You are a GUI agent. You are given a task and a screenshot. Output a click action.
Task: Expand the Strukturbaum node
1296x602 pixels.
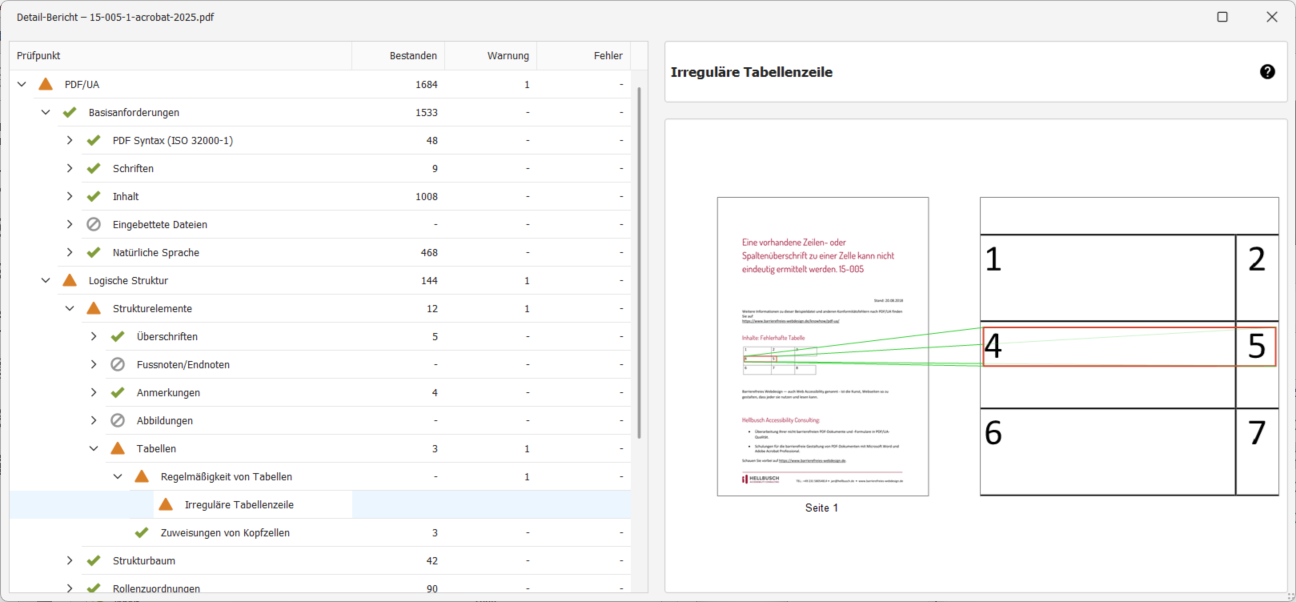(x=70, y=561)
